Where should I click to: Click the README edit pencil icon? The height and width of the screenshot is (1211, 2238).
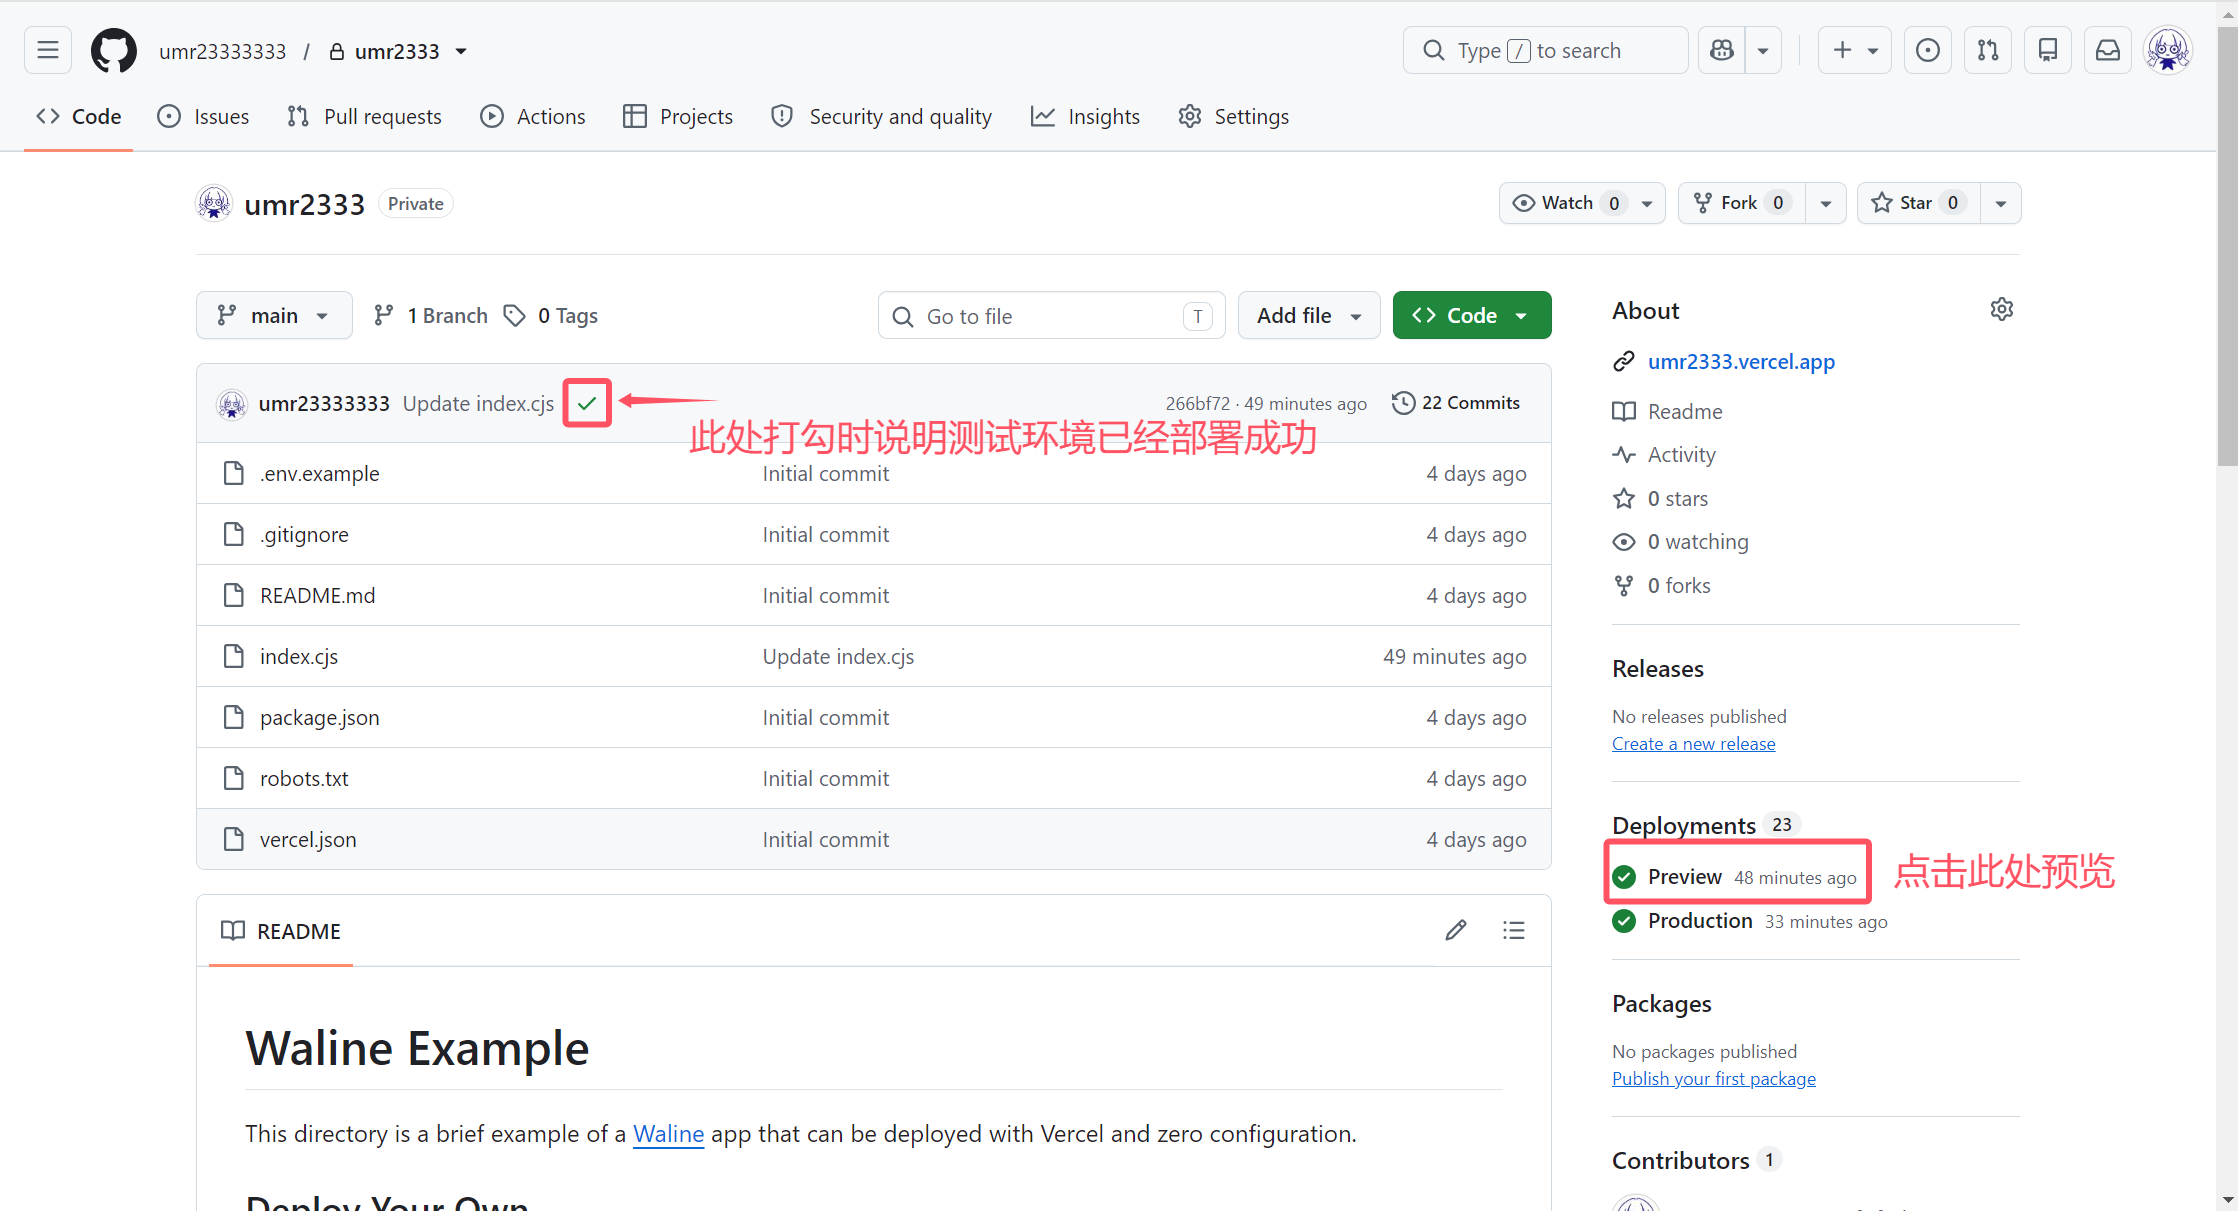tap(1456, 930)
